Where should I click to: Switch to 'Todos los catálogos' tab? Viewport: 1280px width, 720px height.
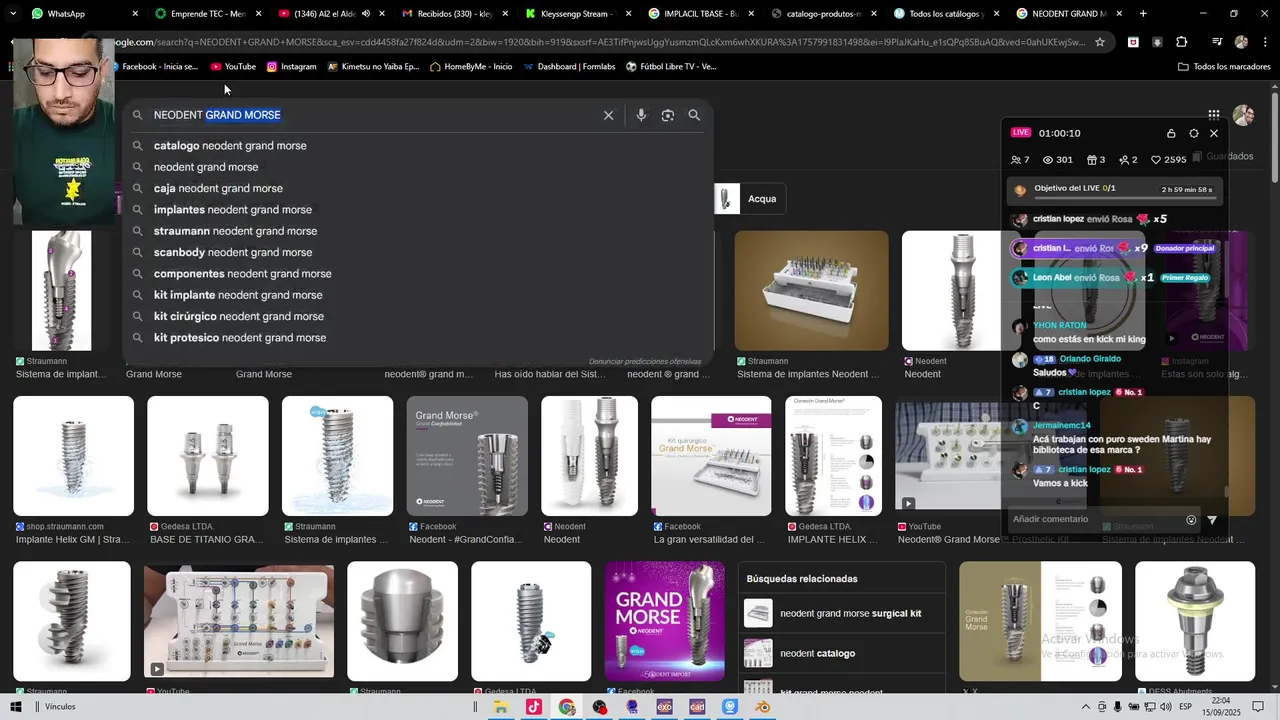(x=946, y=14)
